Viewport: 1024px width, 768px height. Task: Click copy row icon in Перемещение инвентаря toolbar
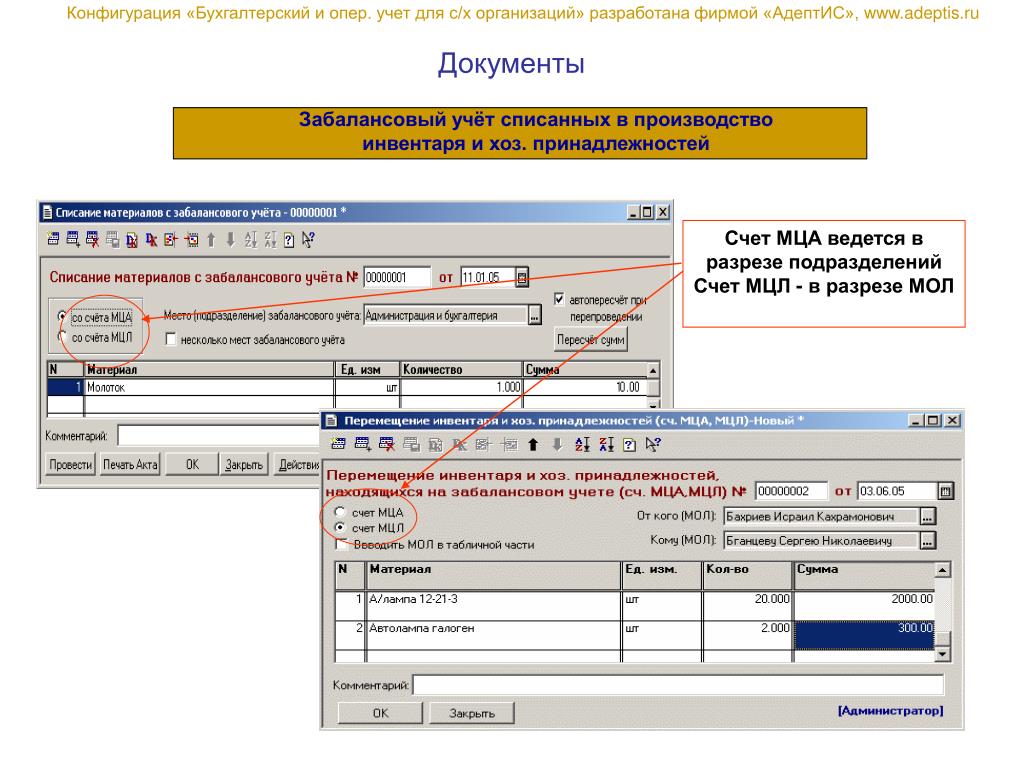tap(411, 445)
